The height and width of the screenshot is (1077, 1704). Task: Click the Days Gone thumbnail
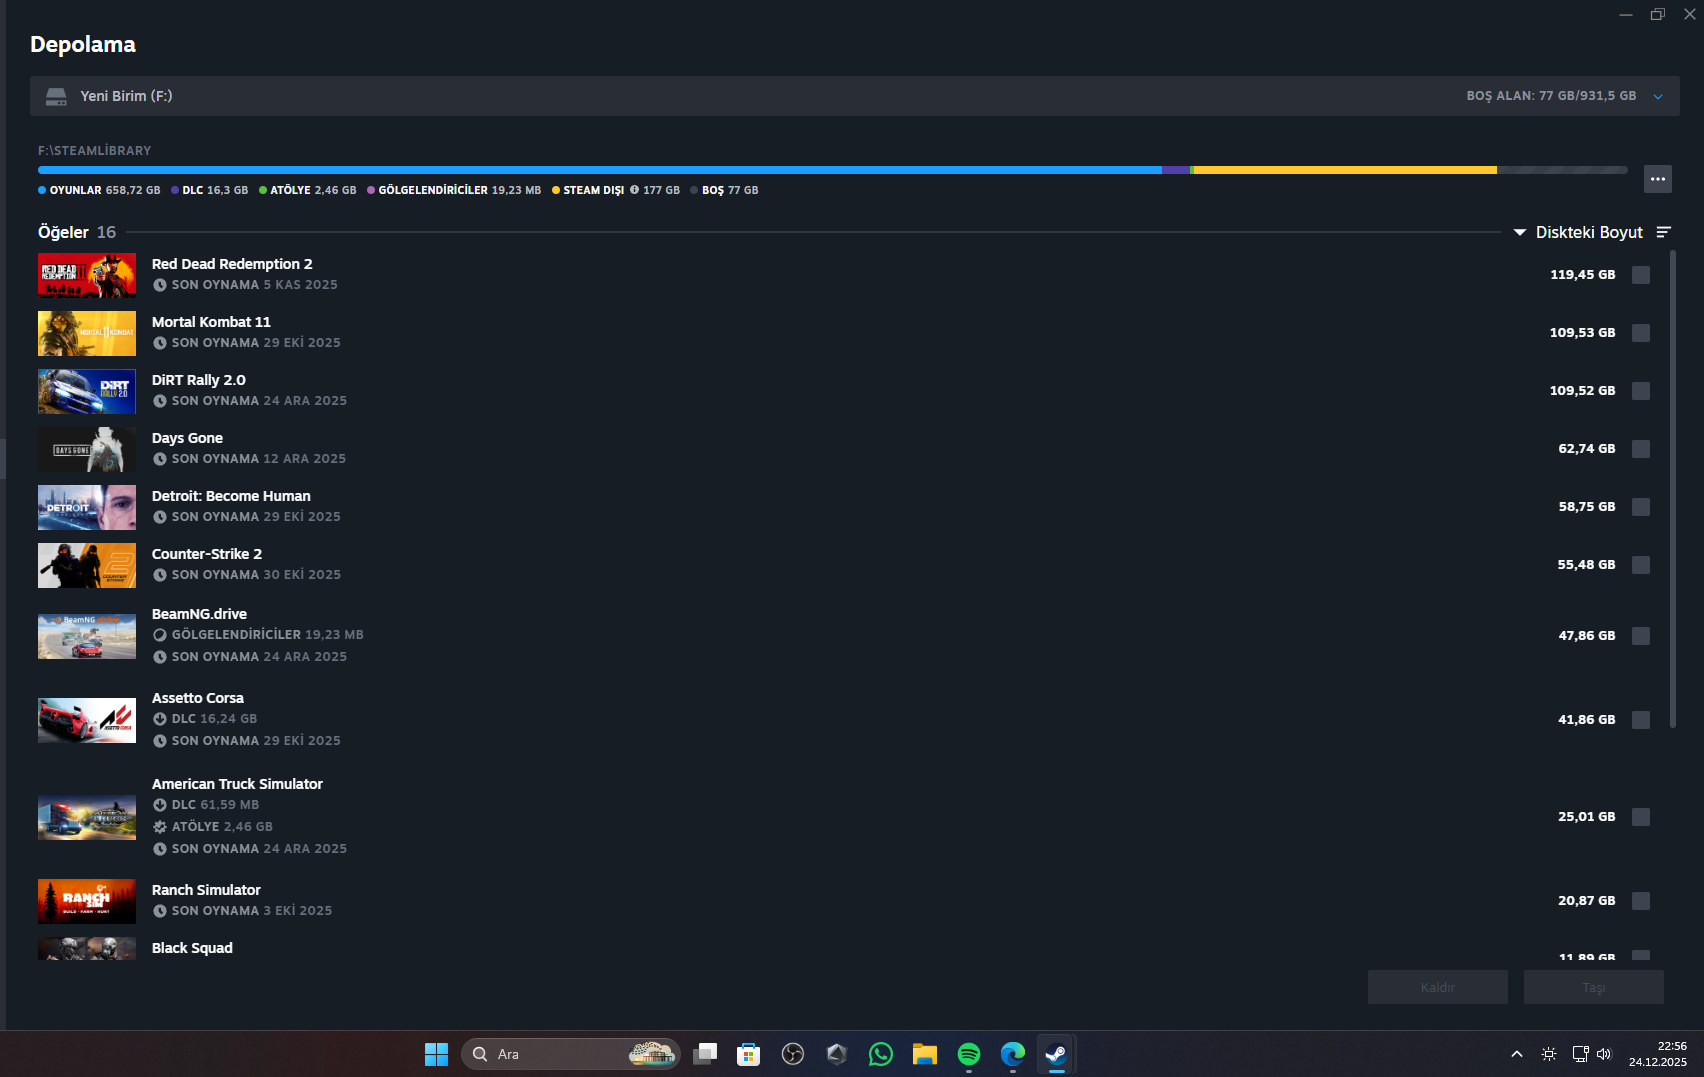pyautogui.click(x=87, y=449)
